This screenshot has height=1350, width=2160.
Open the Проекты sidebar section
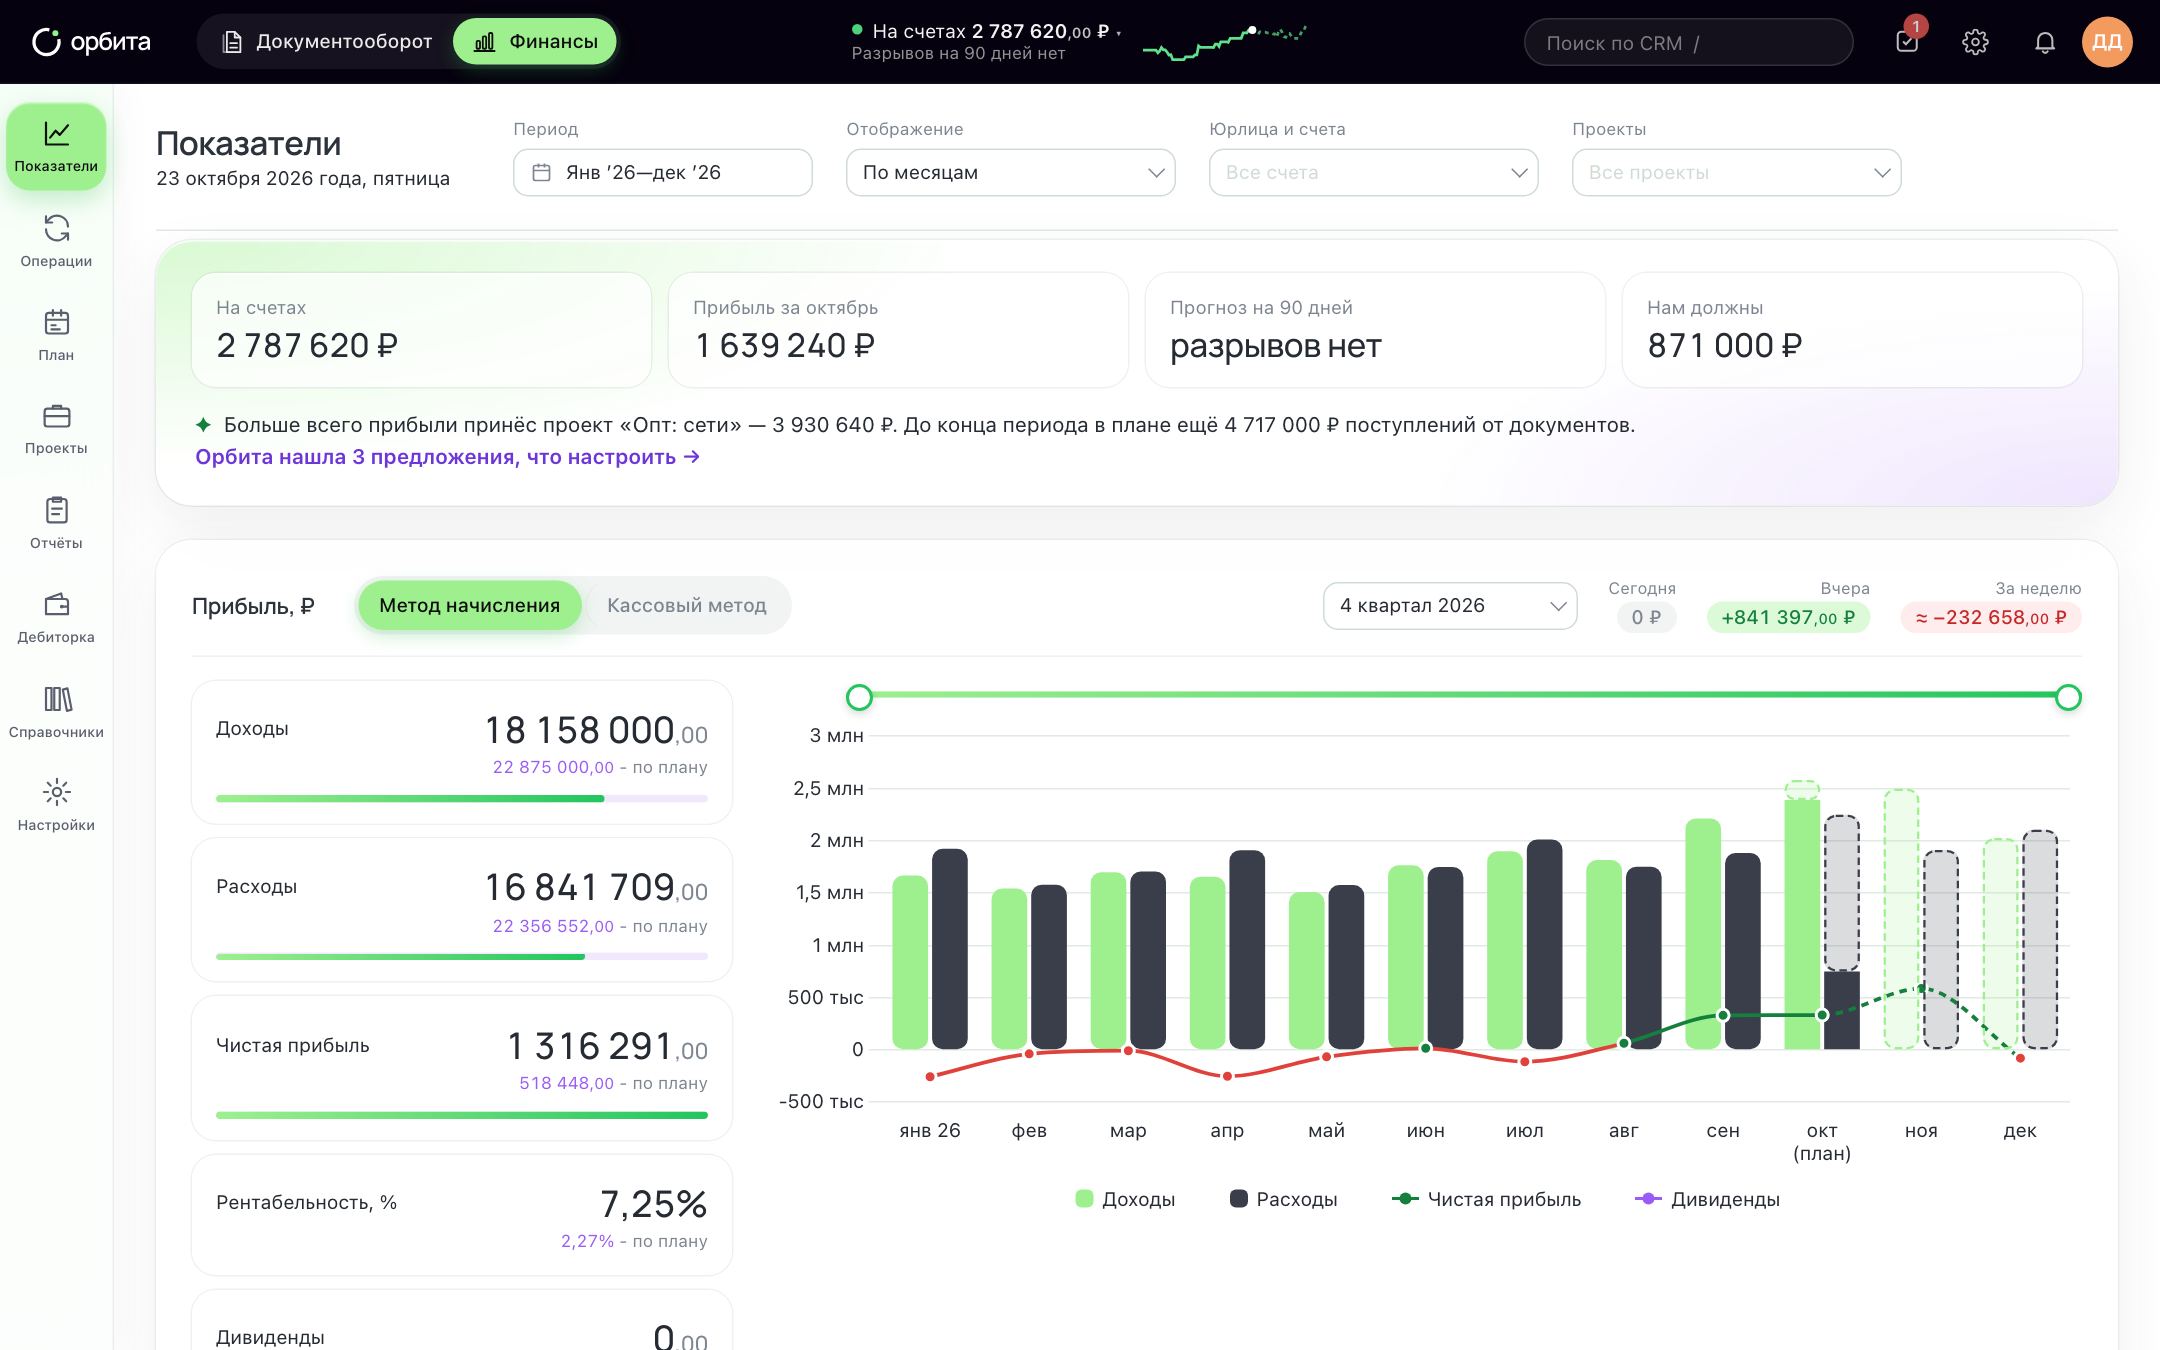[x=56, y=429]
